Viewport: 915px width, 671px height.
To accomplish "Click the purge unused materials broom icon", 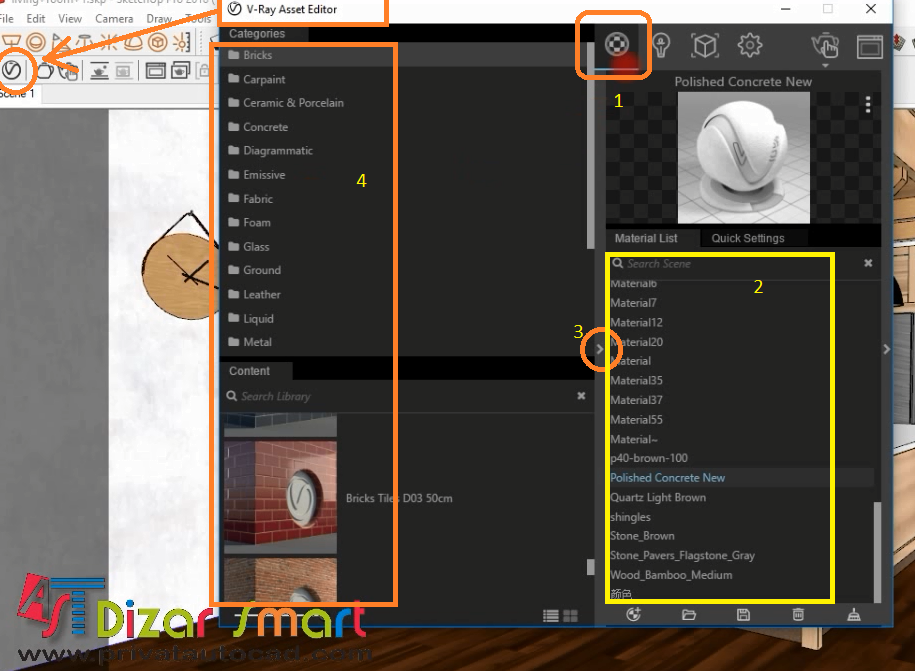I will pos(854,614).
